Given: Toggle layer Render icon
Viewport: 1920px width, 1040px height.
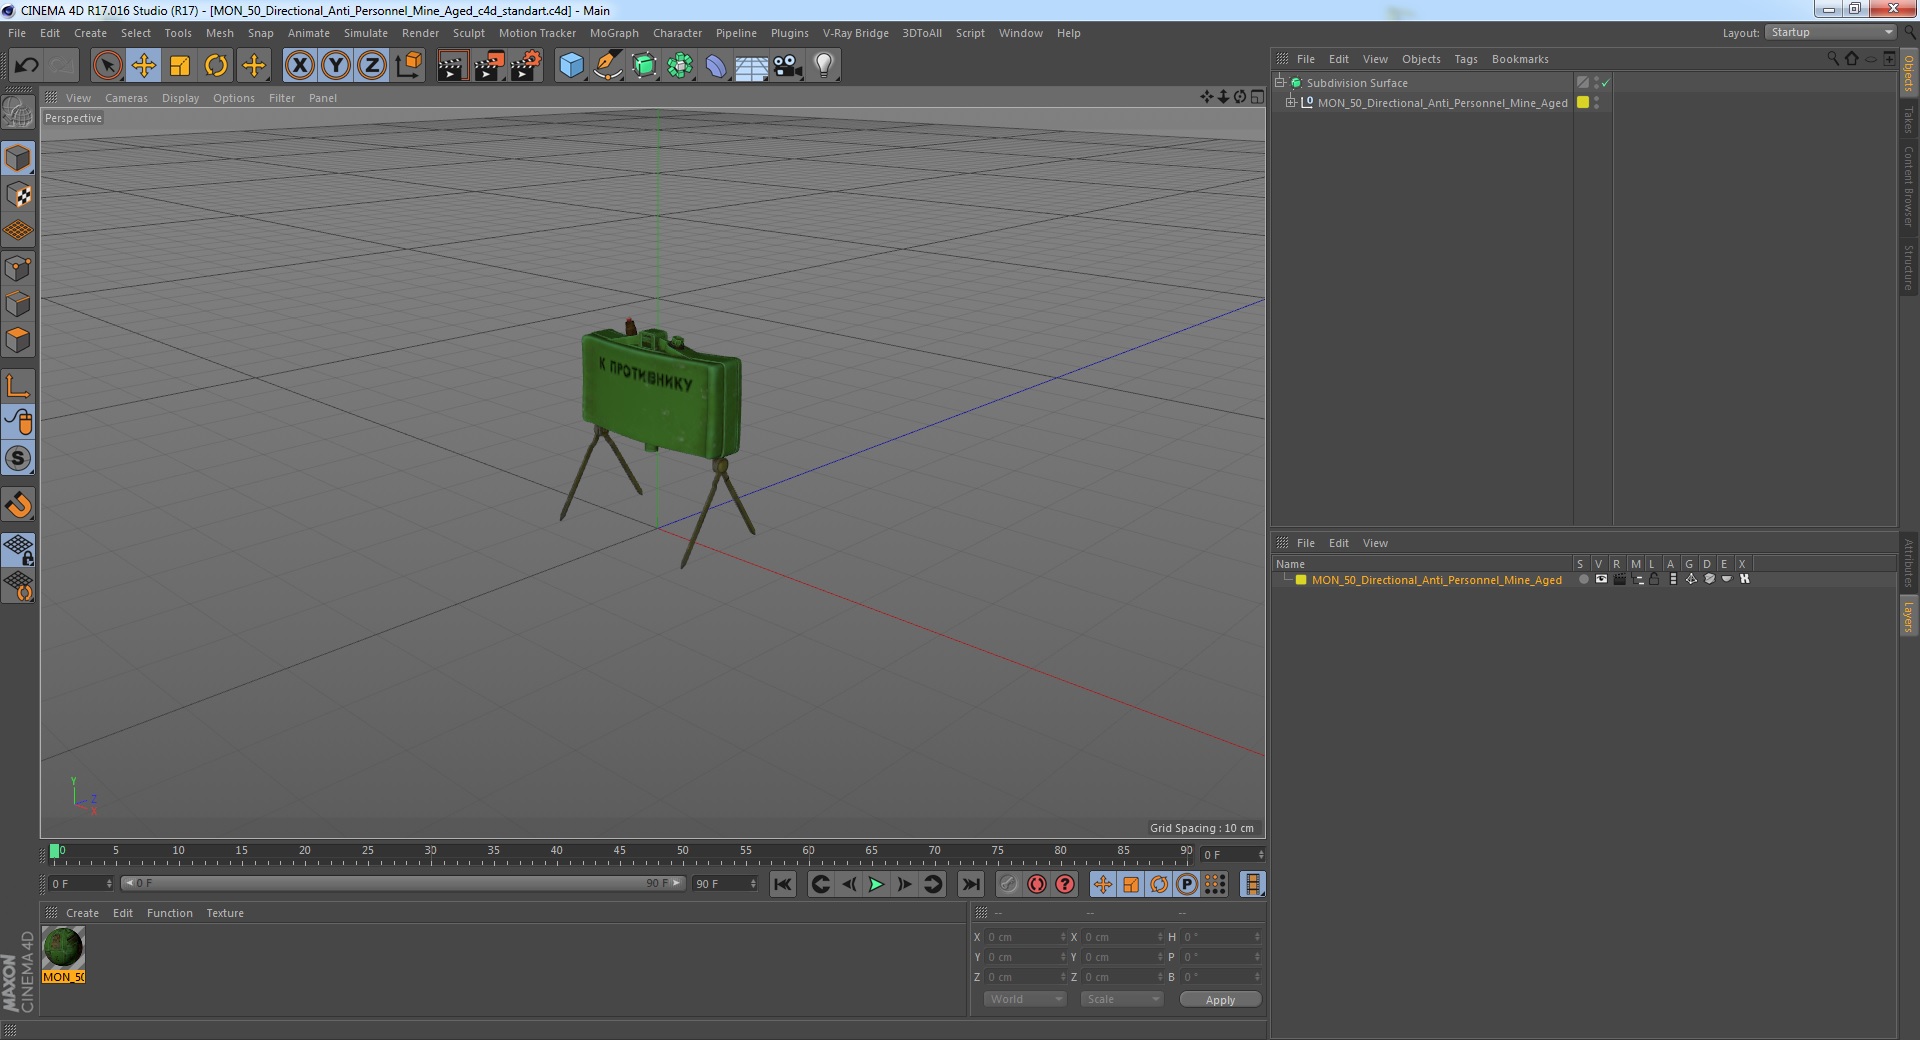Looking at the screenshot, I should (x=1619, y=579).
